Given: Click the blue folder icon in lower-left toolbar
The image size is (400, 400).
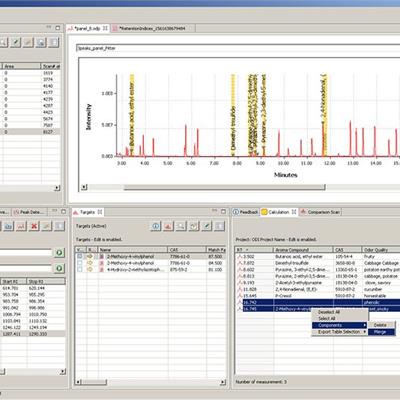Looking at the screenshot, I should coord(8,226).
